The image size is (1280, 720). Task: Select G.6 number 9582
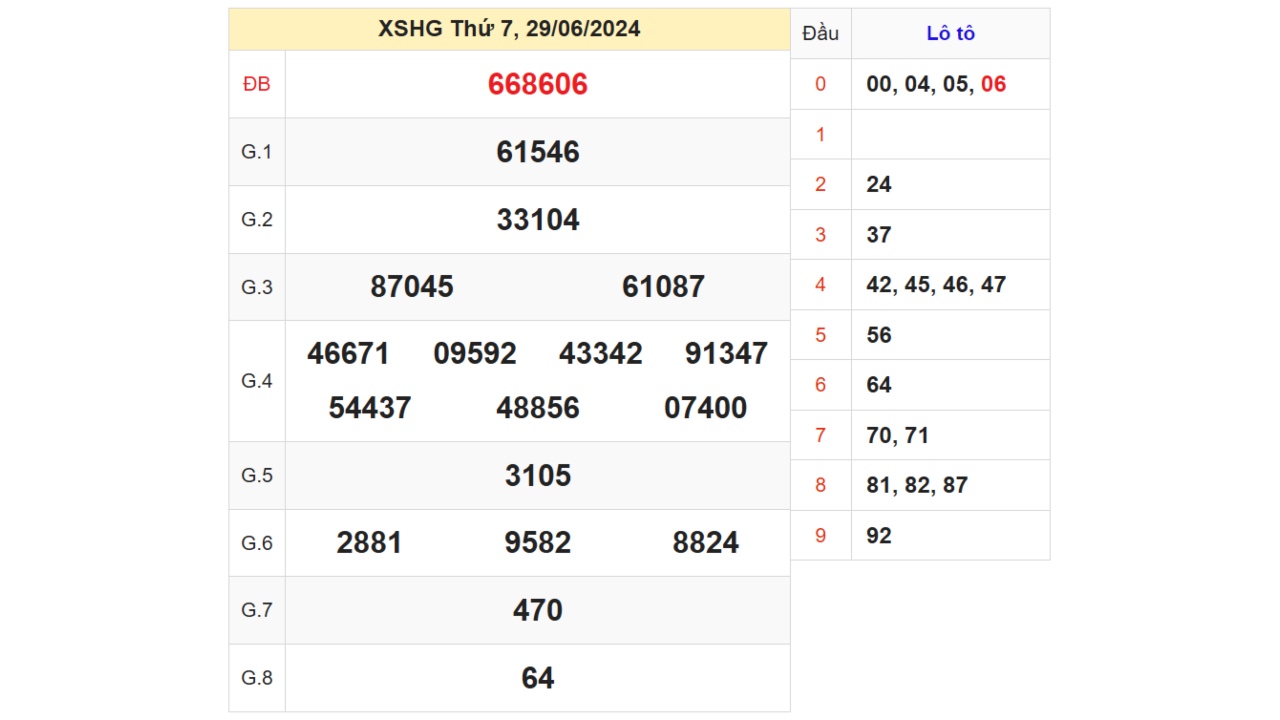click(x=538, y=543)
